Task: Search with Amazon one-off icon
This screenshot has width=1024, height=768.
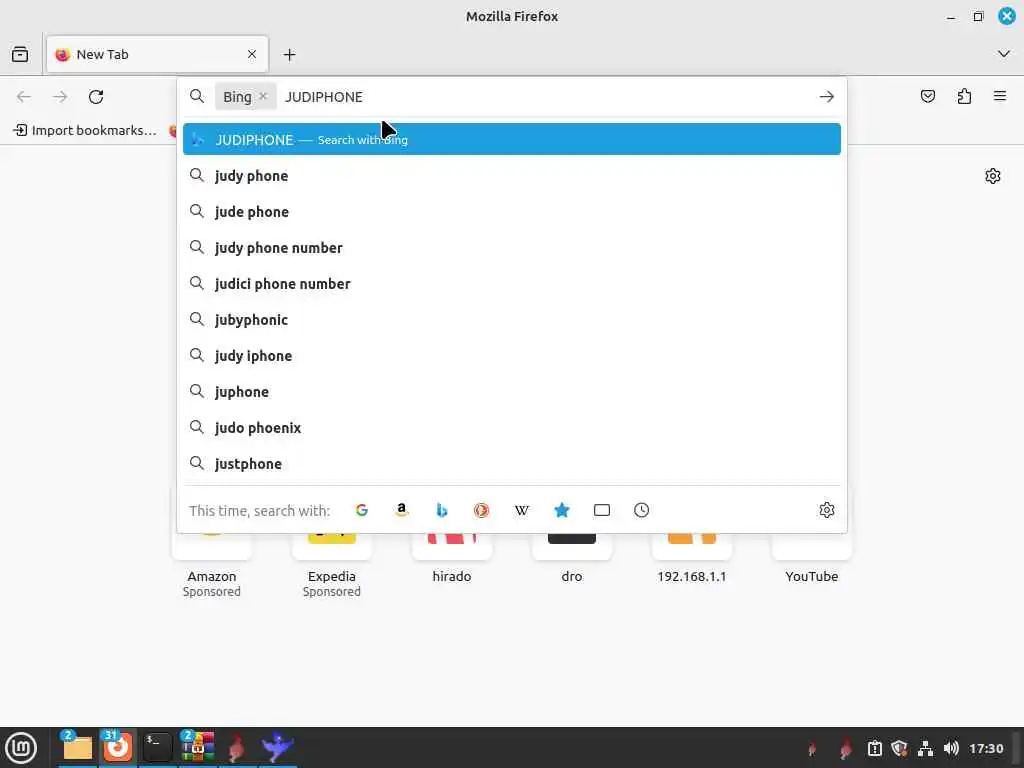Action: (402, 510)
